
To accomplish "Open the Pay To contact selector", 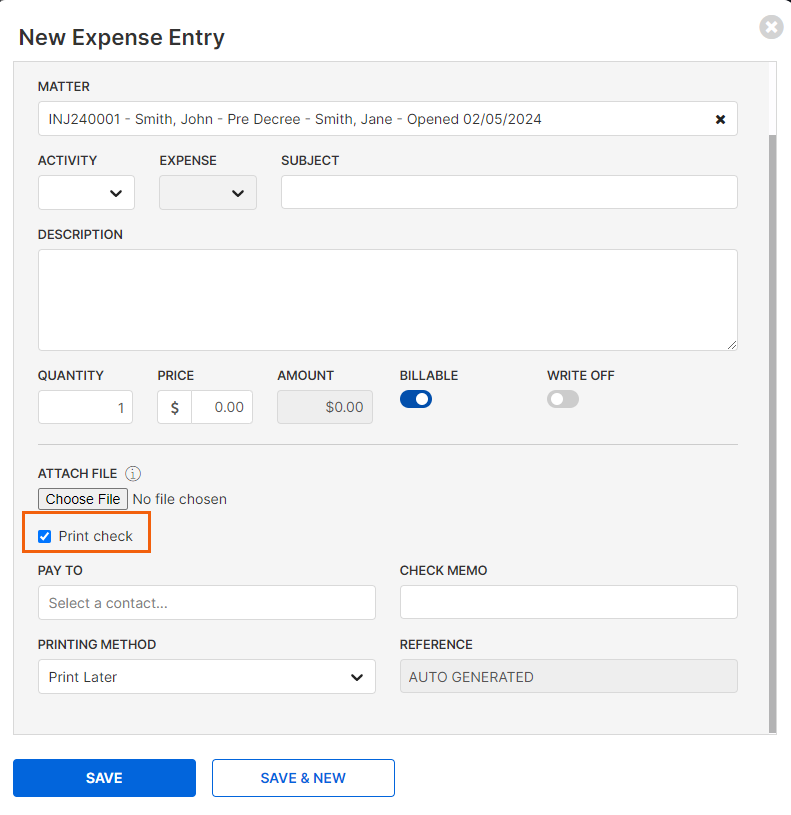I will [207, 602].
